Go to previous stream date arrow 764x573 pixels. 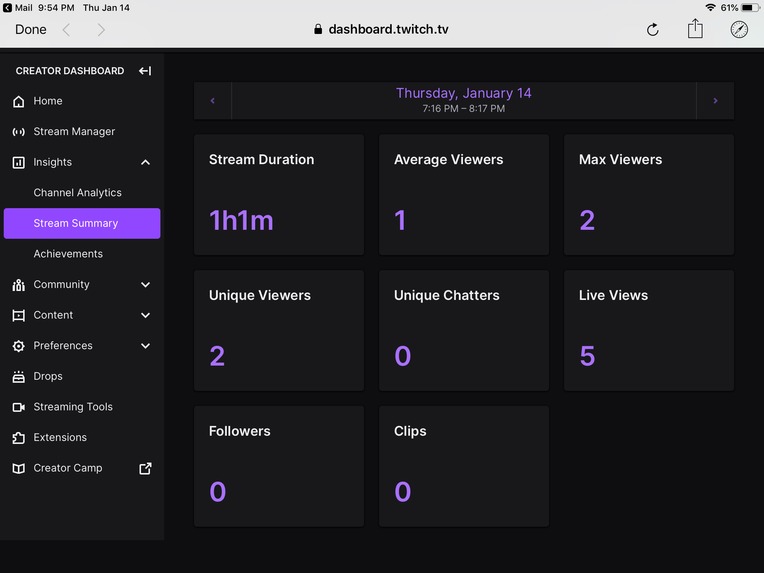[212, 101]
